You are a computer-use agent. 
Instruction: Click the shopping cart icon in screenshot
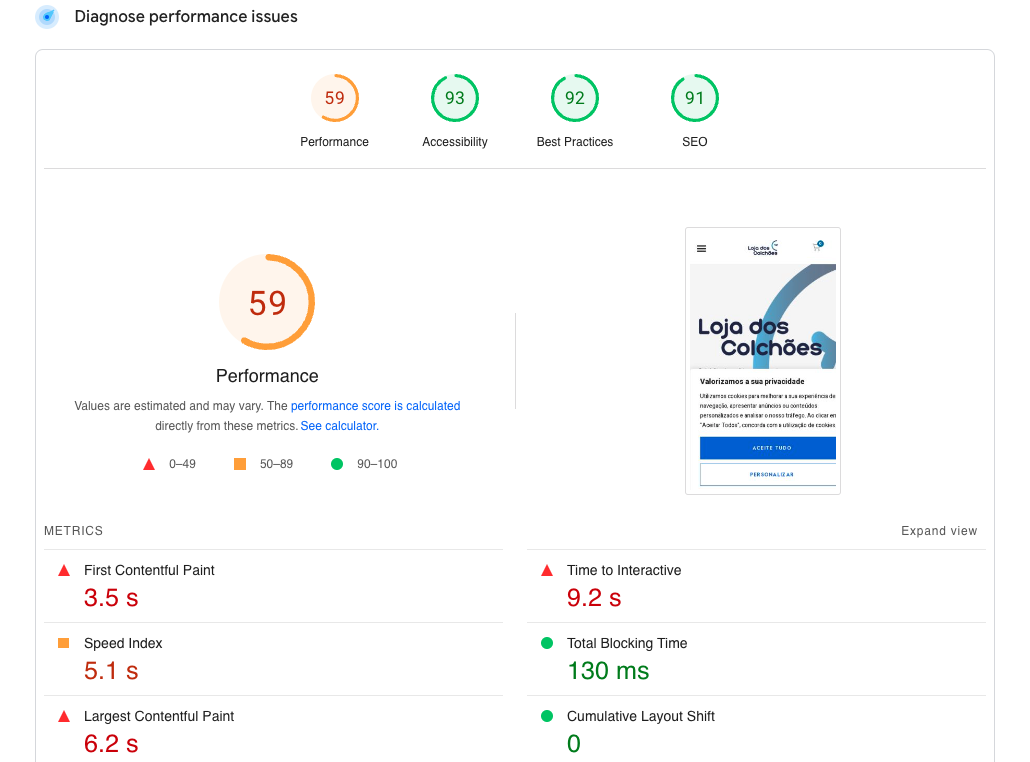click(x=817, y=247)
